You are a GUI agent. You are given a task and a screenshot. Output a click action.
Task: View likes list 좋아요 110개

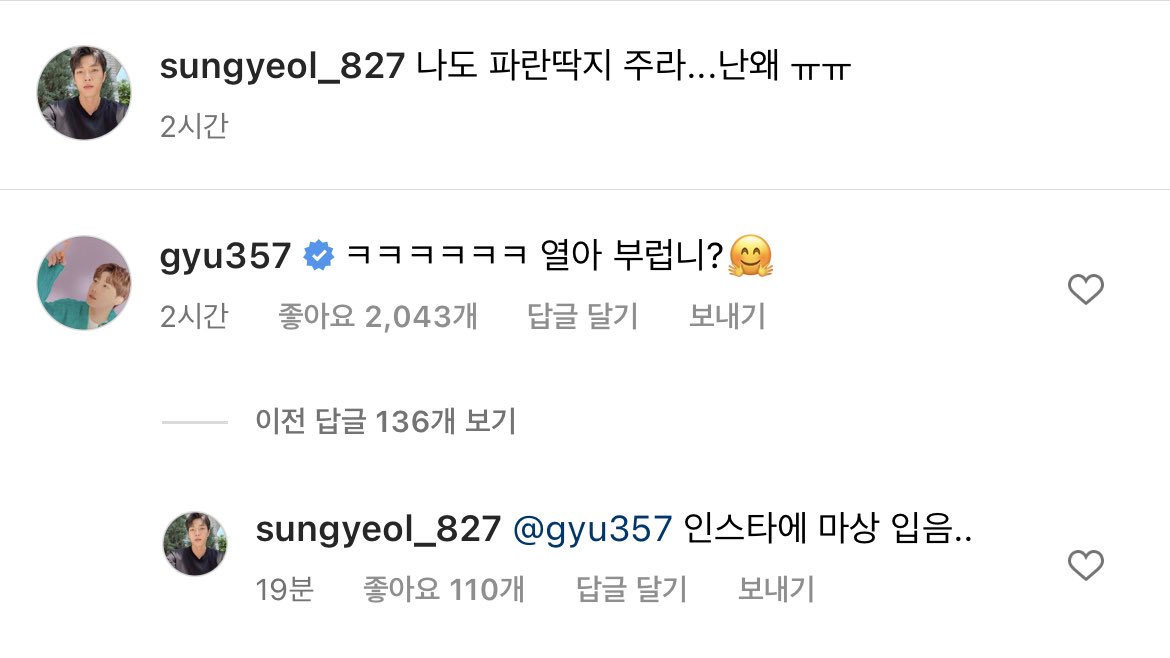[x=444, y=589]
